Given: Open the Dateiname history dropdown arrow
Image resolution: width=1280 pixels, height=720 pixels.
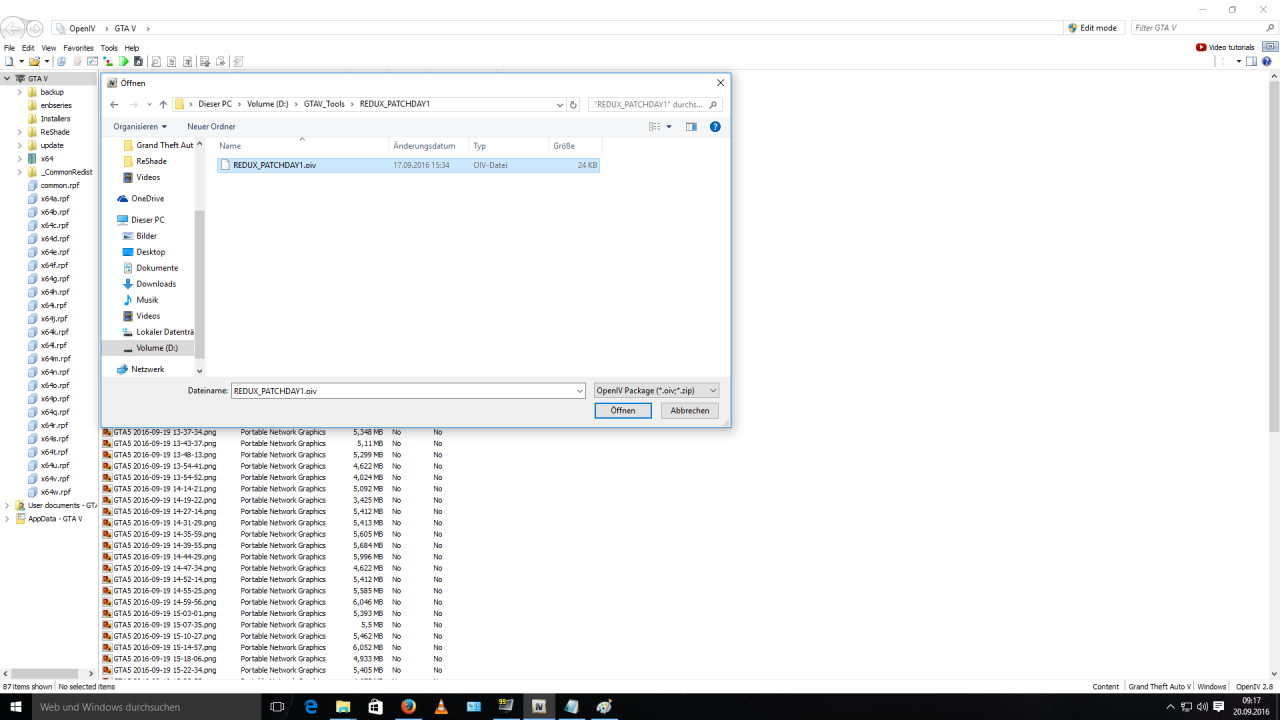Looking at the screenshot, I should tap(579, 391).
